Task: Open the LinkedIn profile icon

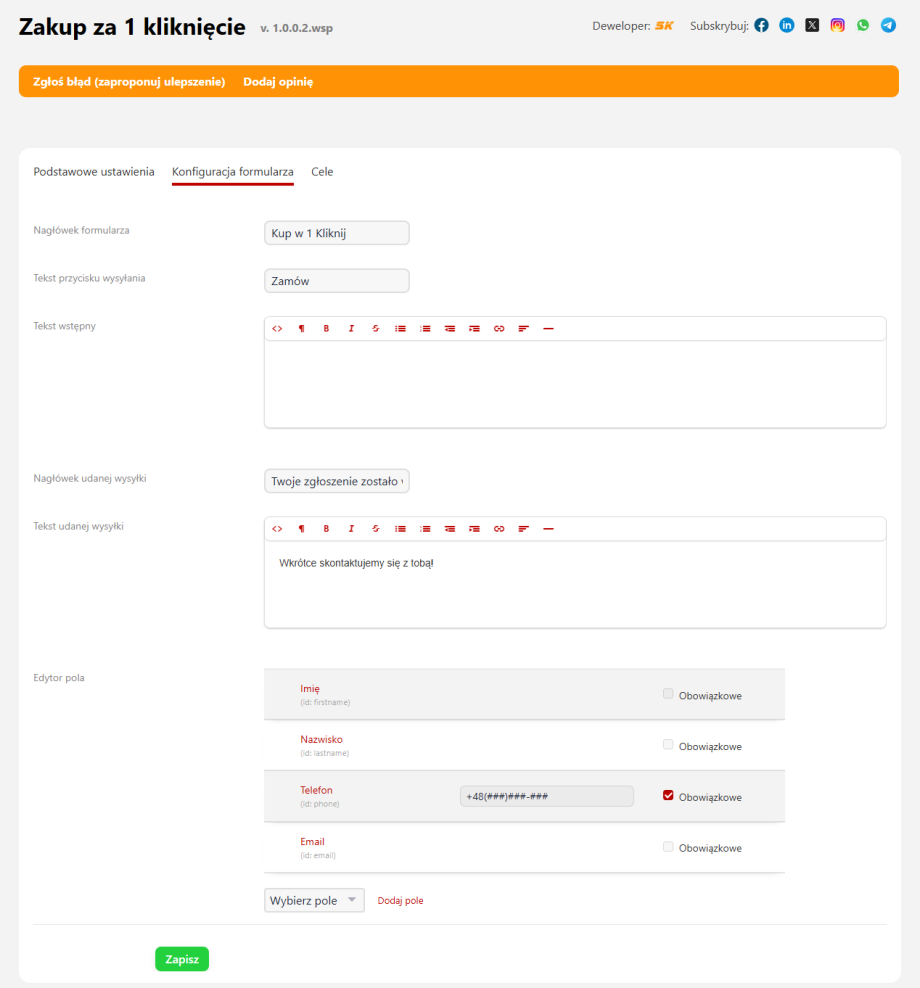Action: [787, 26]
